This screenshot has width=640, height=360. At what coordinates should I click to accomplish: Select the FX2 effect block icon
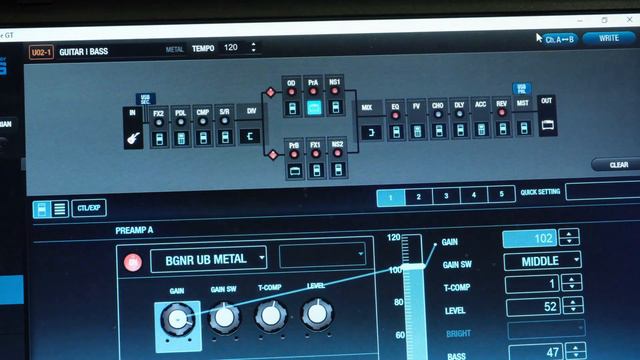[159, 139]
